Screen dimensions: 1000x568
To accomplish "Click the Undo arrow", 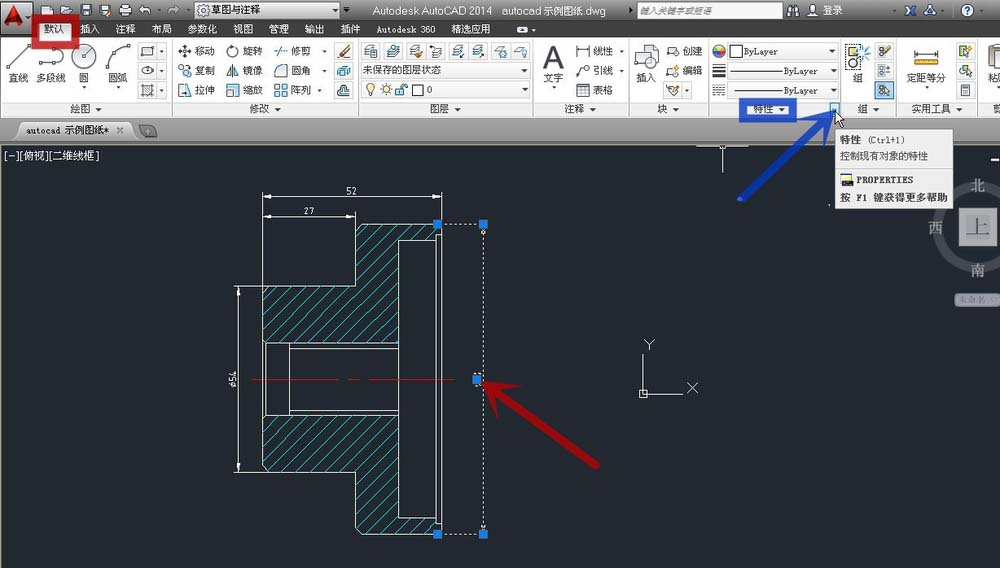I will coord(145,10).
